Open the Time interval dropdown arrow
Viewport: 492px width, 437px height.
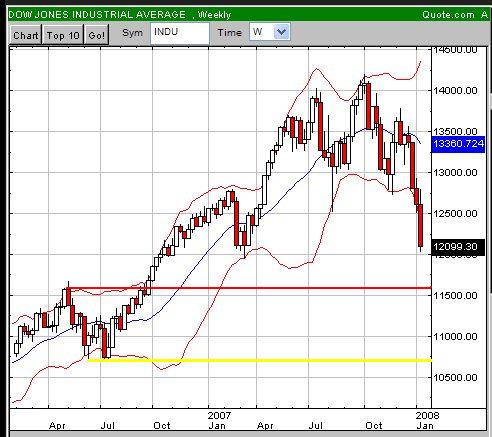[281, 32]
